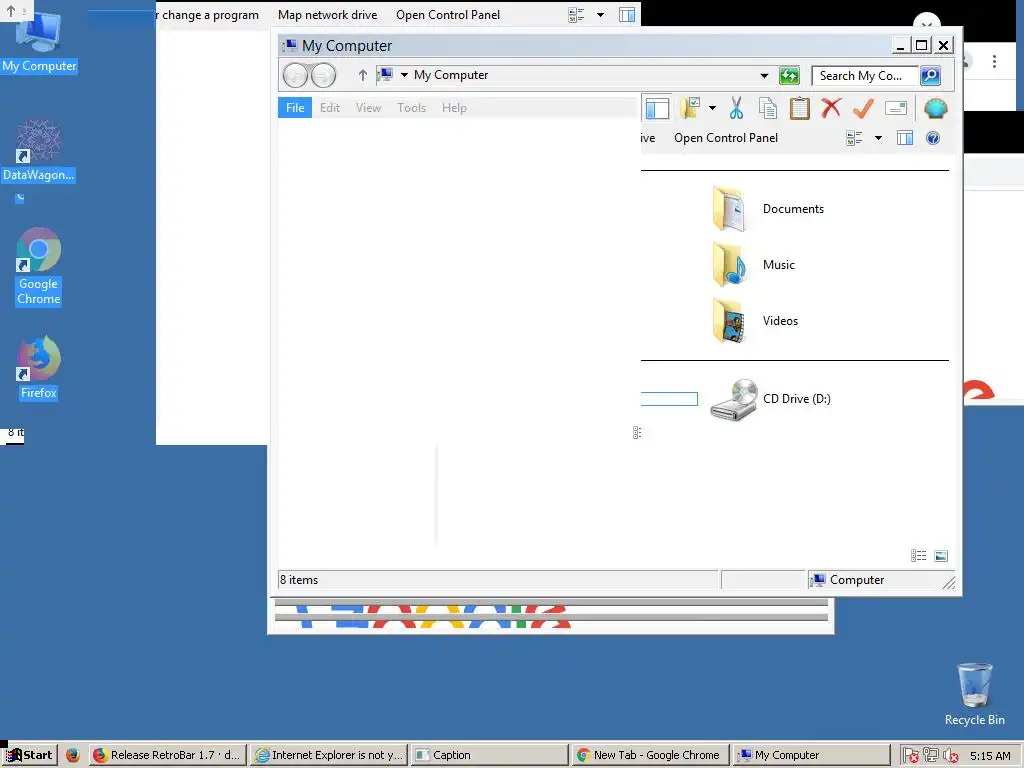Click the DataWagon desktop shortcut

(x=39, y=152)
